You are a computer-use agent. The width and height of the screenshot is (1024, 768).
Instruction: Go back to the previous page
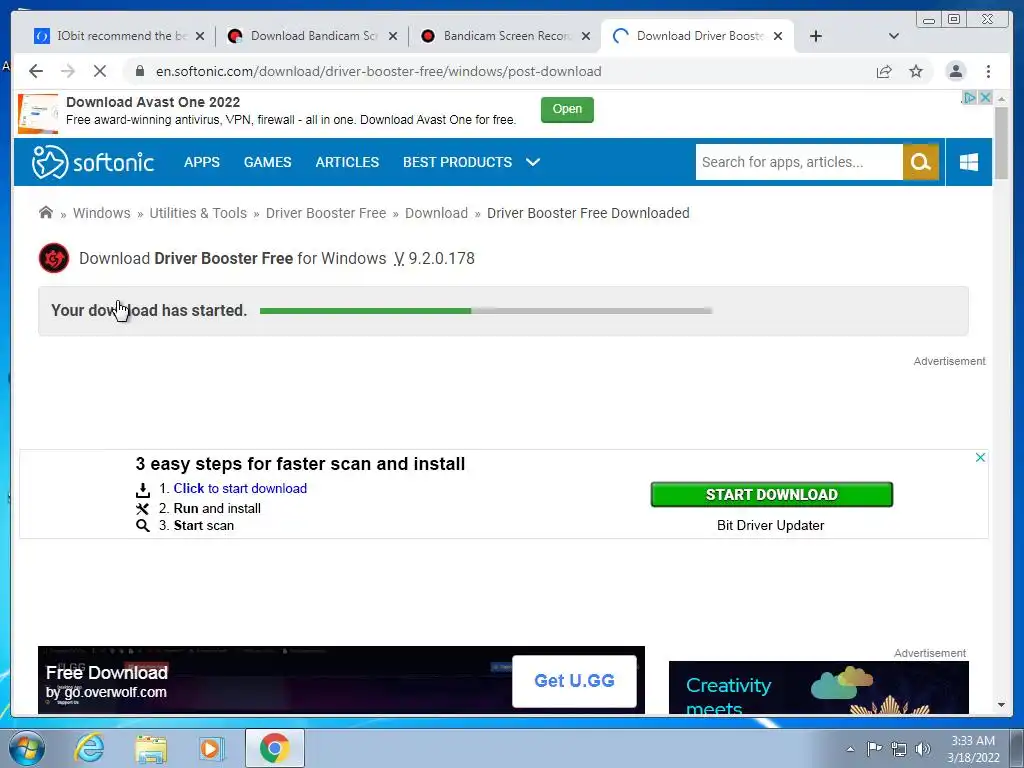coord(36,71)
